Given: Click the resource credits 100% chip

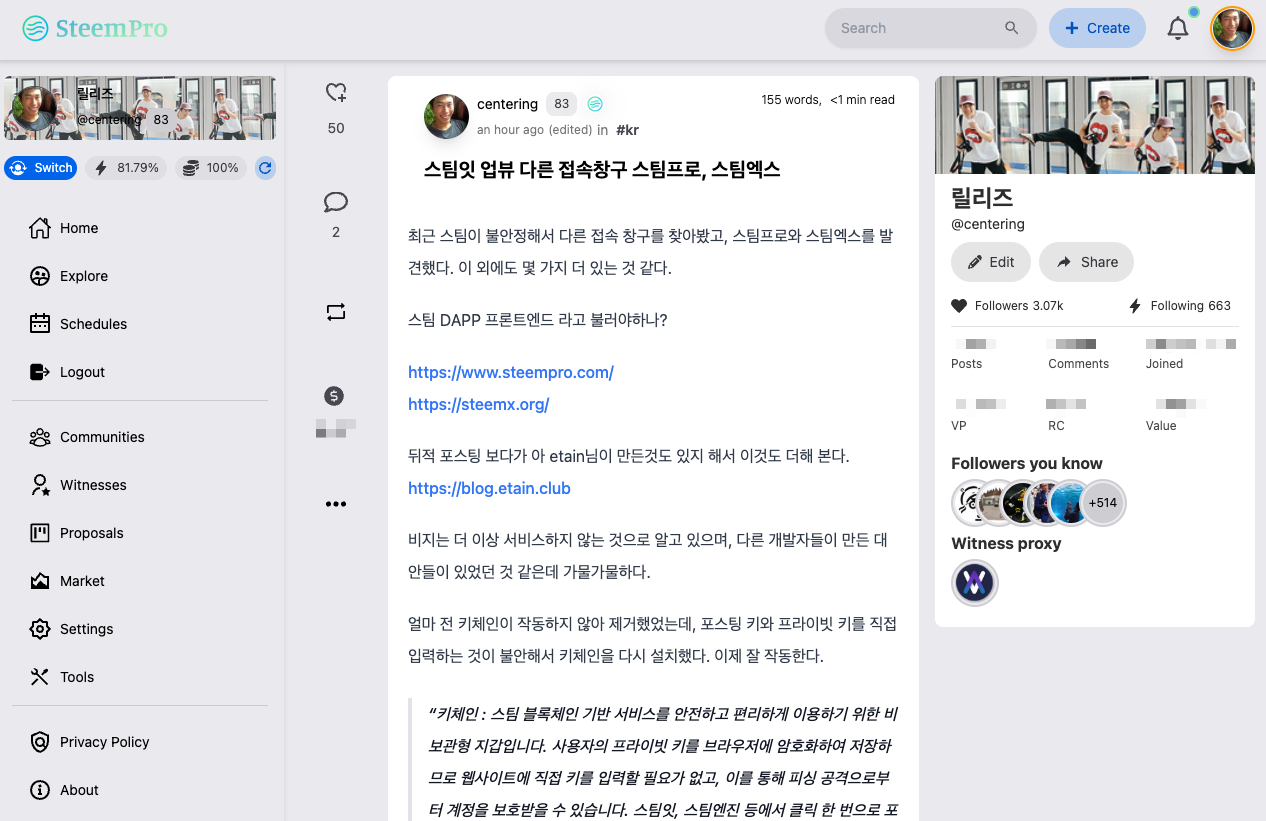Looking at the screenshot, I should point(212,168).
